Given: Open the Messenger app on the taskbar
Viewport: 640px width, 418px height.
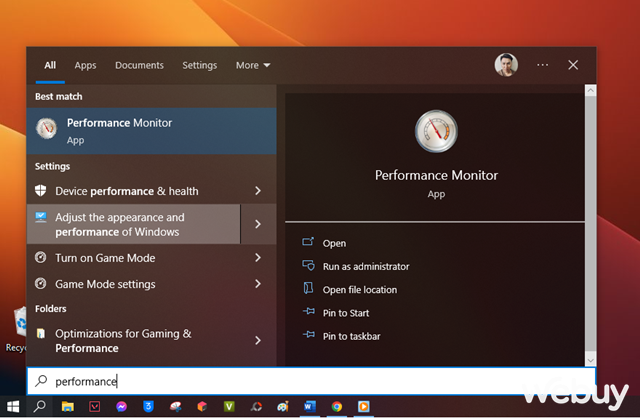Looking at the screenshot, I should [122, 407].
